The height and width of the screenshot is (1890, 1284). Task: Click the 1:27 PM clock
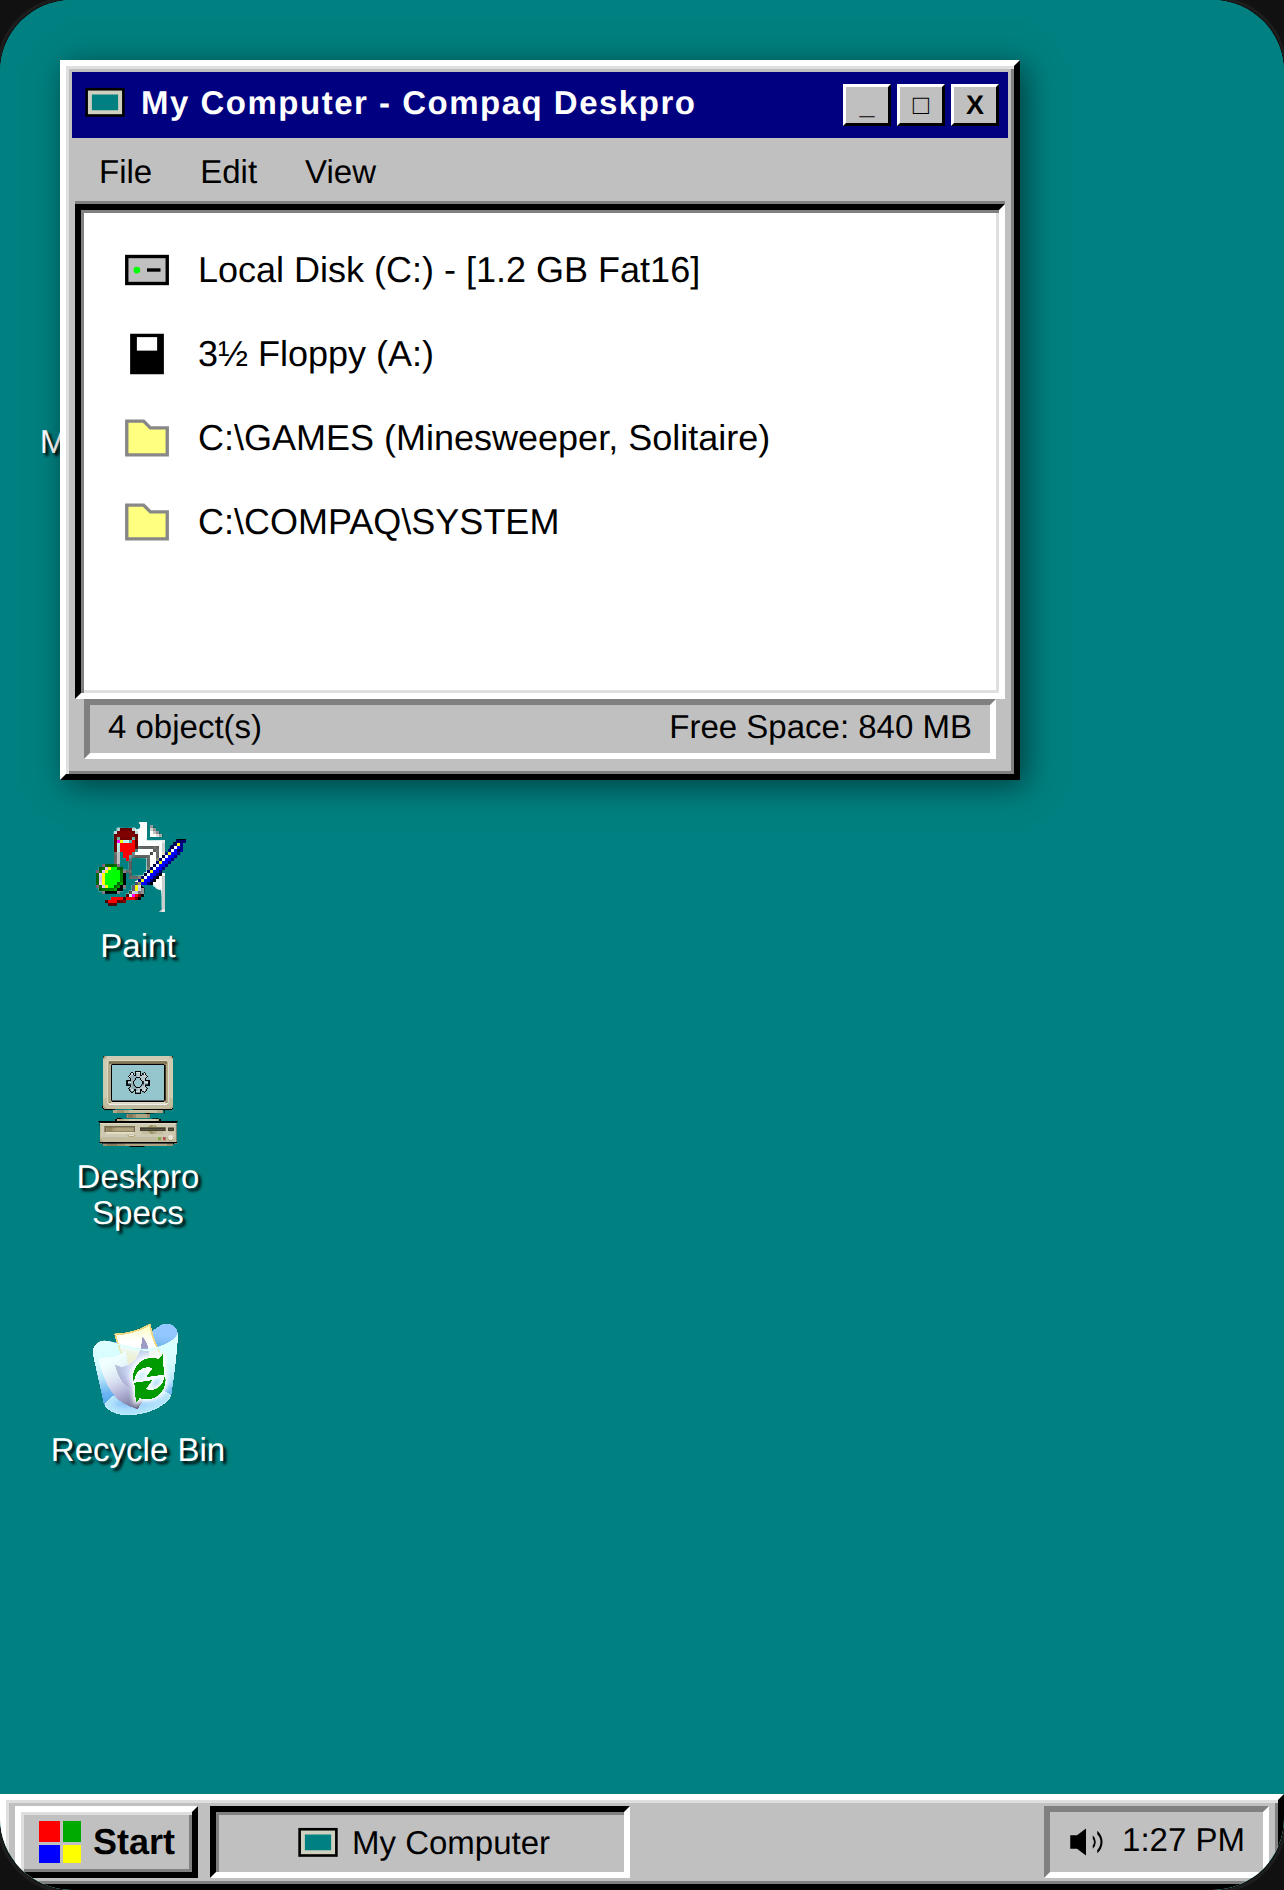(x=1183, y=1840)
